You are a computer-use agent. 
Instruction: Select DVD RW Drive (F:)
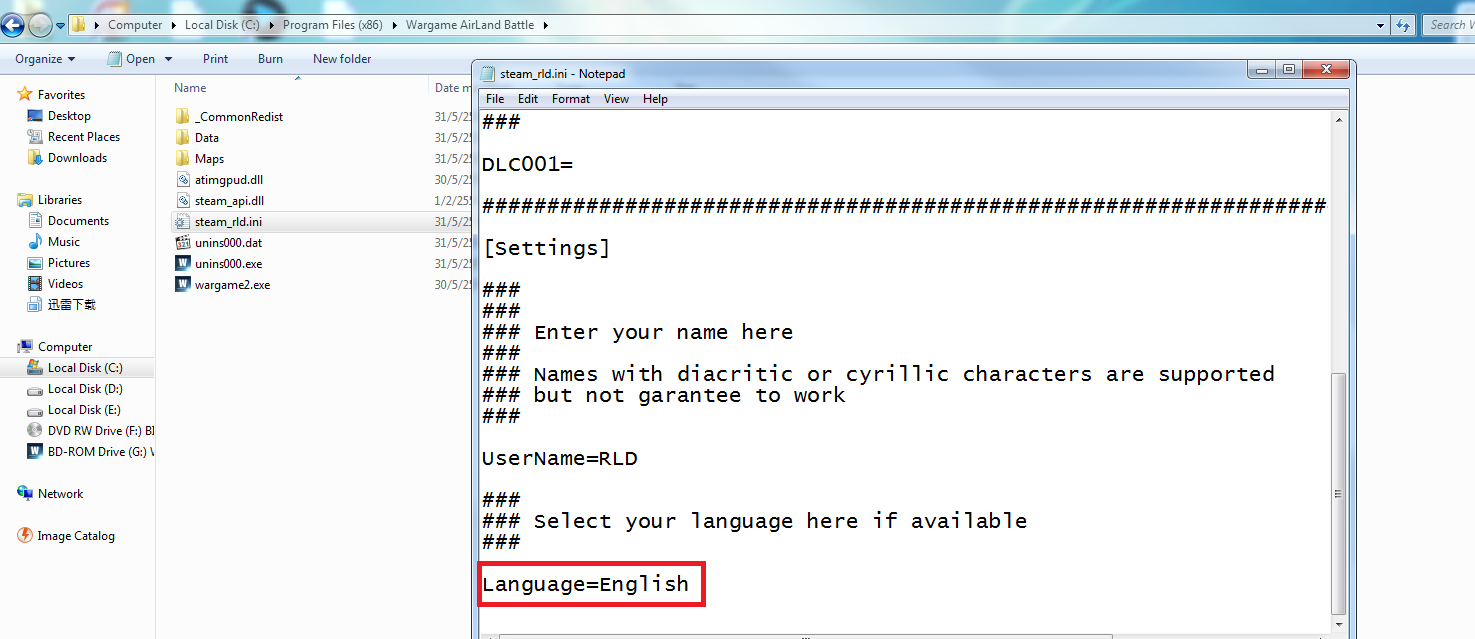click(91, 431)
